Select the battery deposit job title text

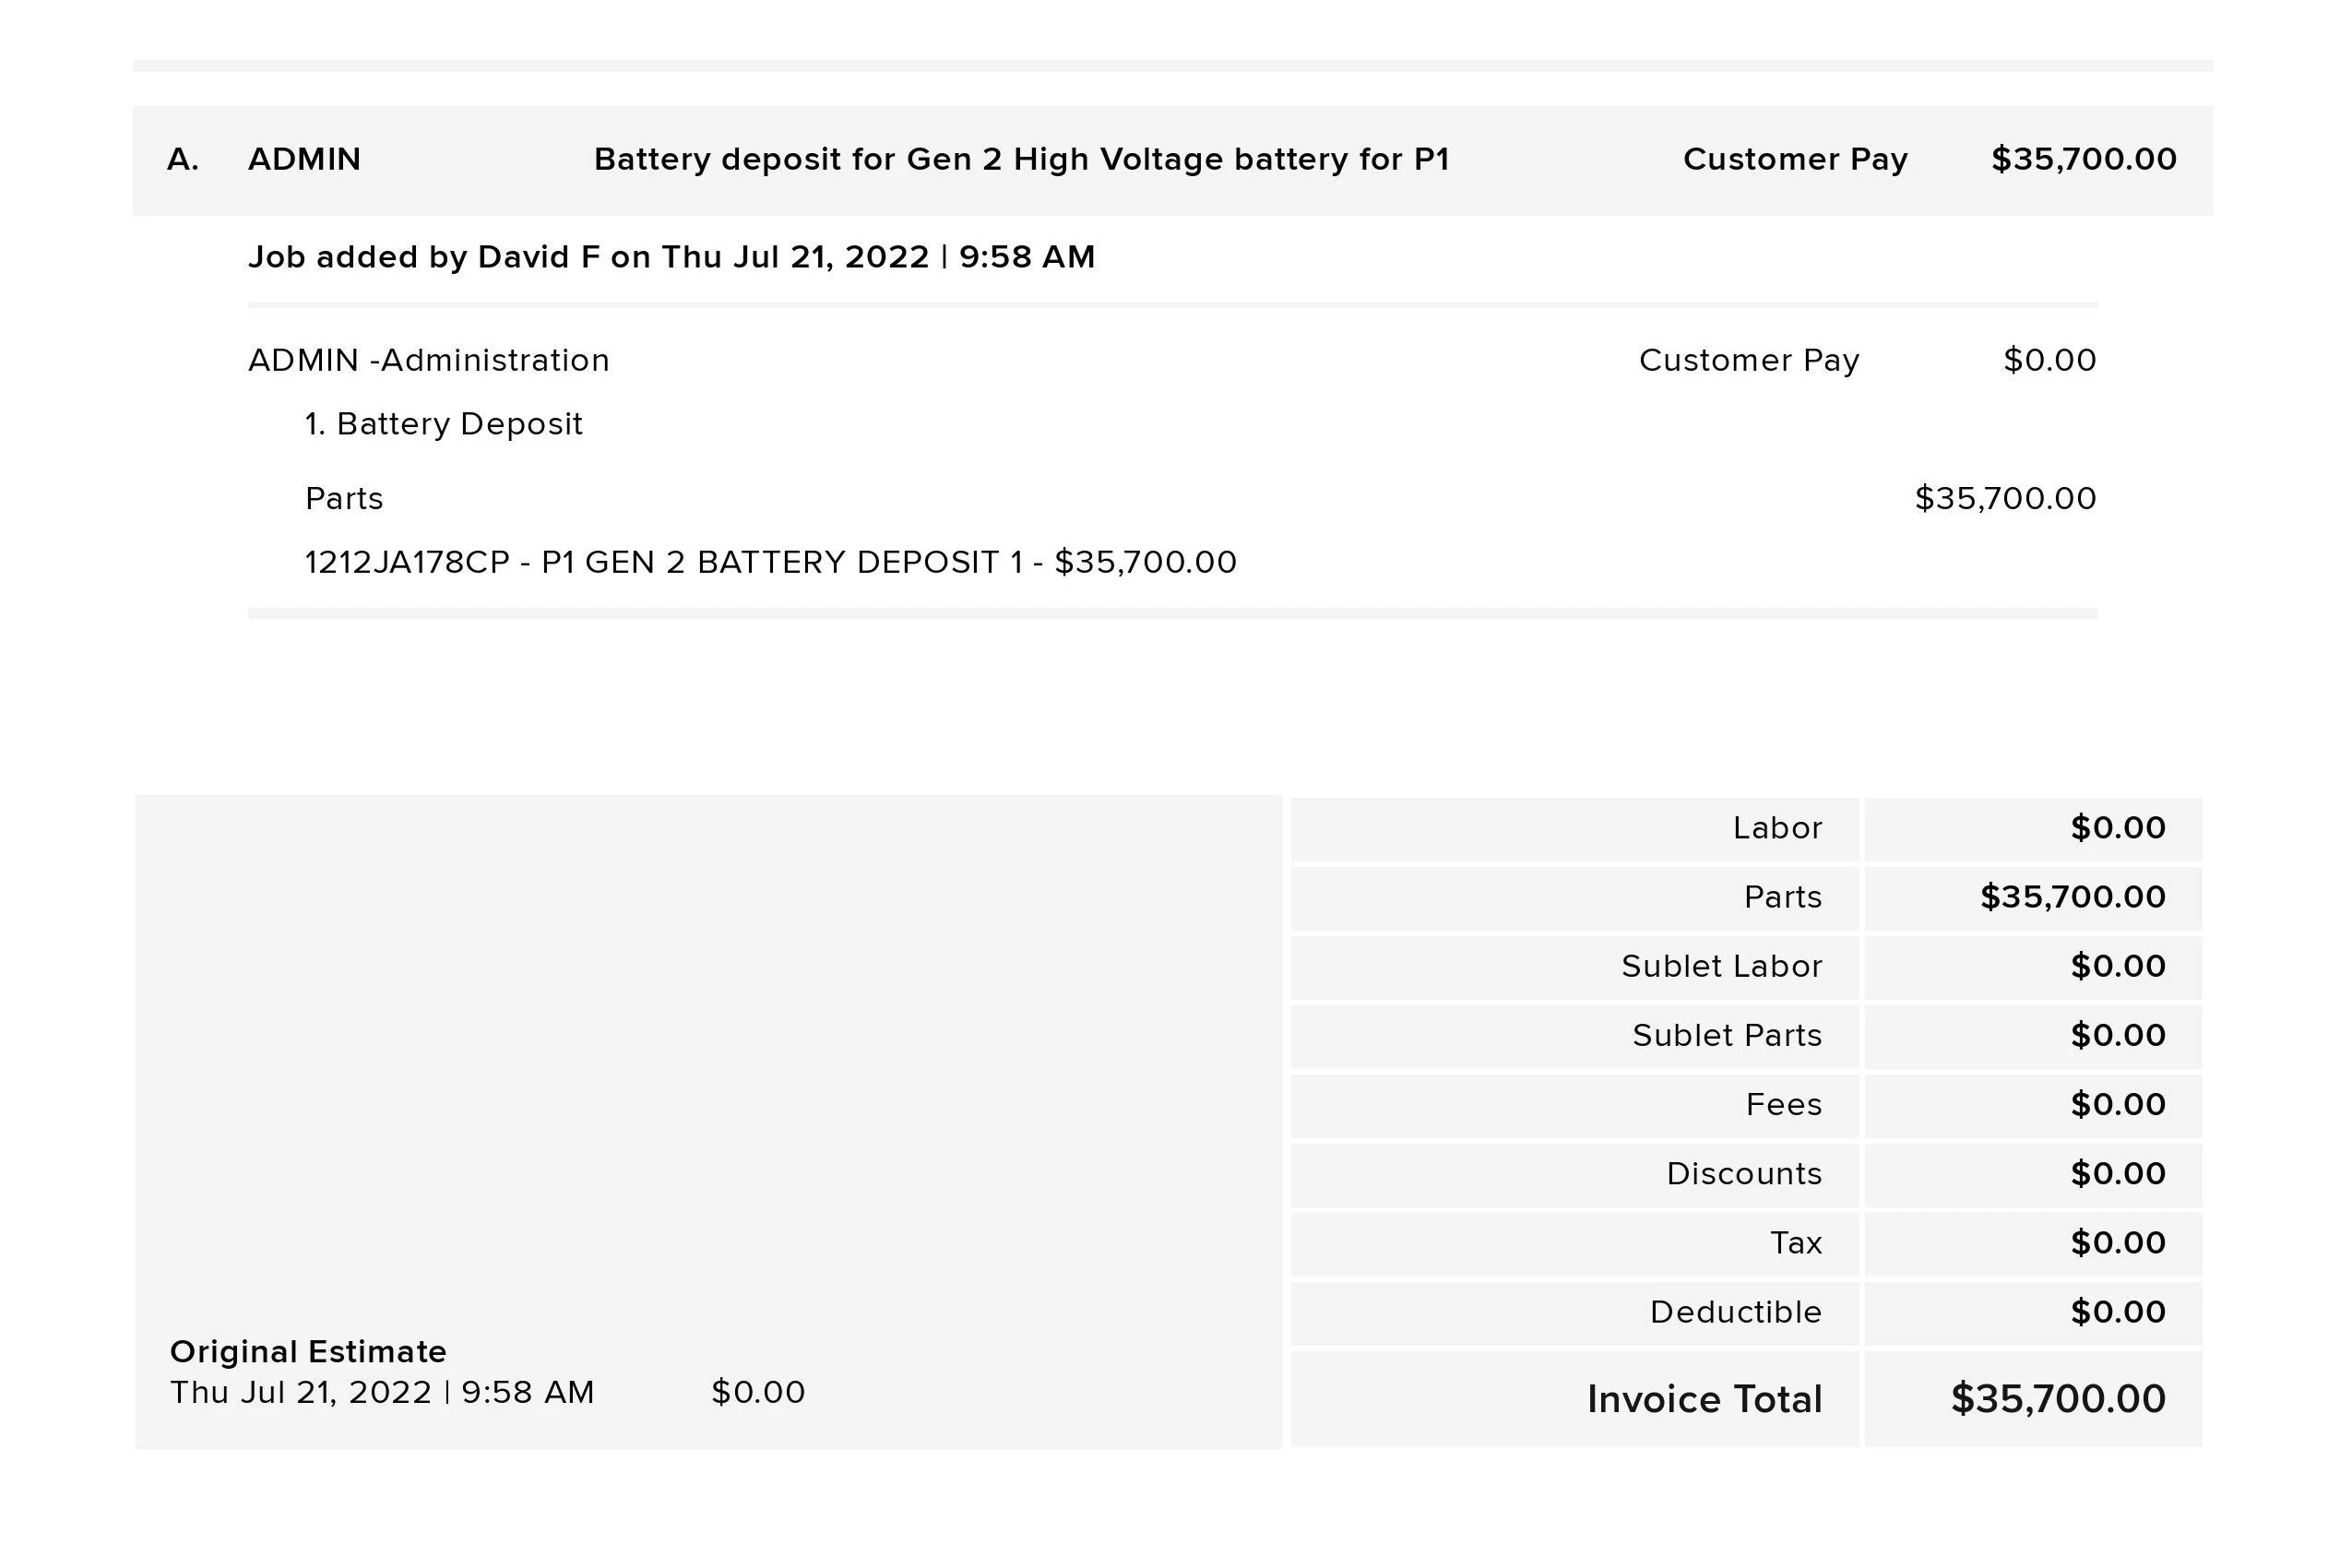point(1022,160)
